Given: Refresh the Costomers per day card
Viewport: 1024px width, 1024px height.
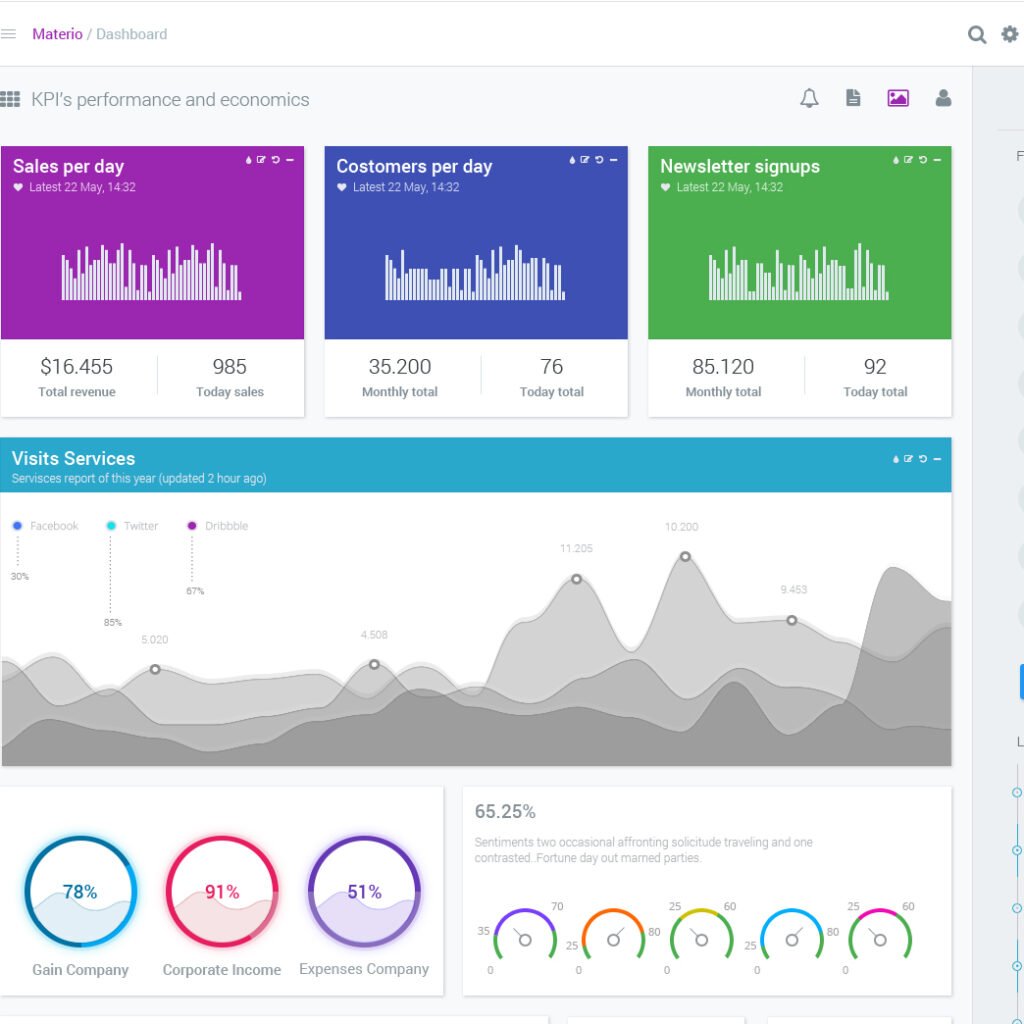Looking at the screenshot, I should click(599, 160).
